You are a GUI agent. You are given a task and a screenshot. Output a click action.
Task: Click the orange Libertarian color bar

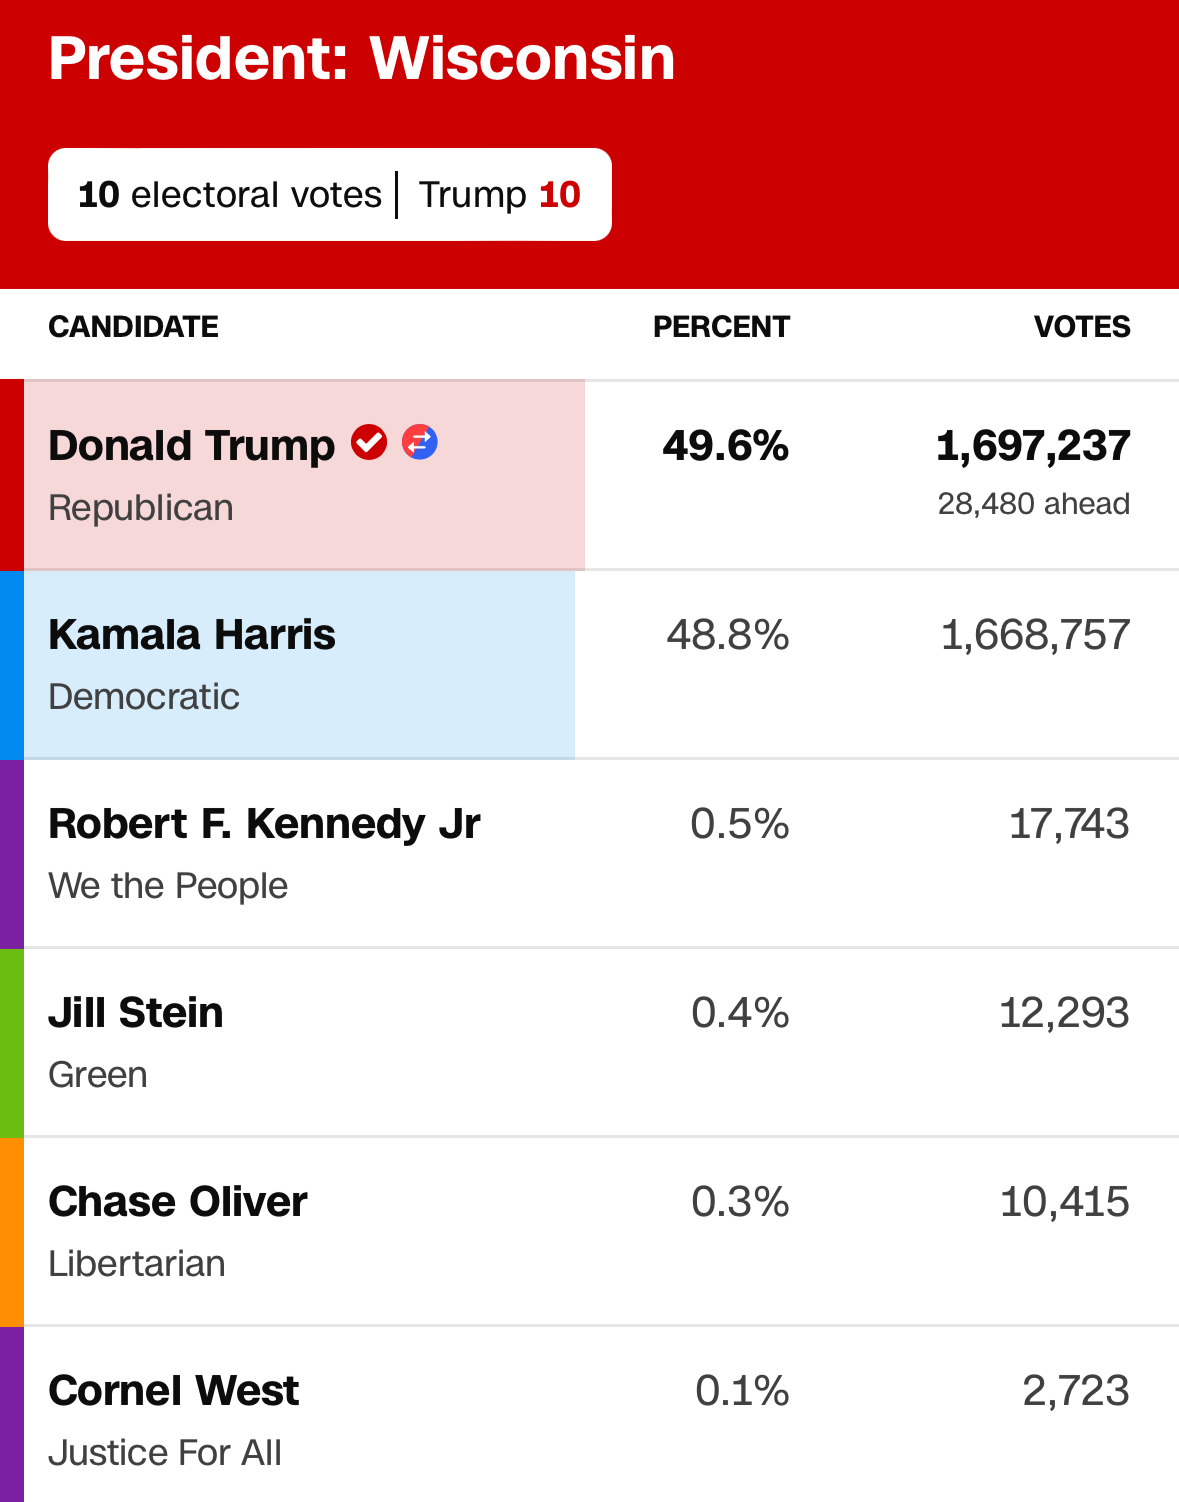tap(12, 1232)
